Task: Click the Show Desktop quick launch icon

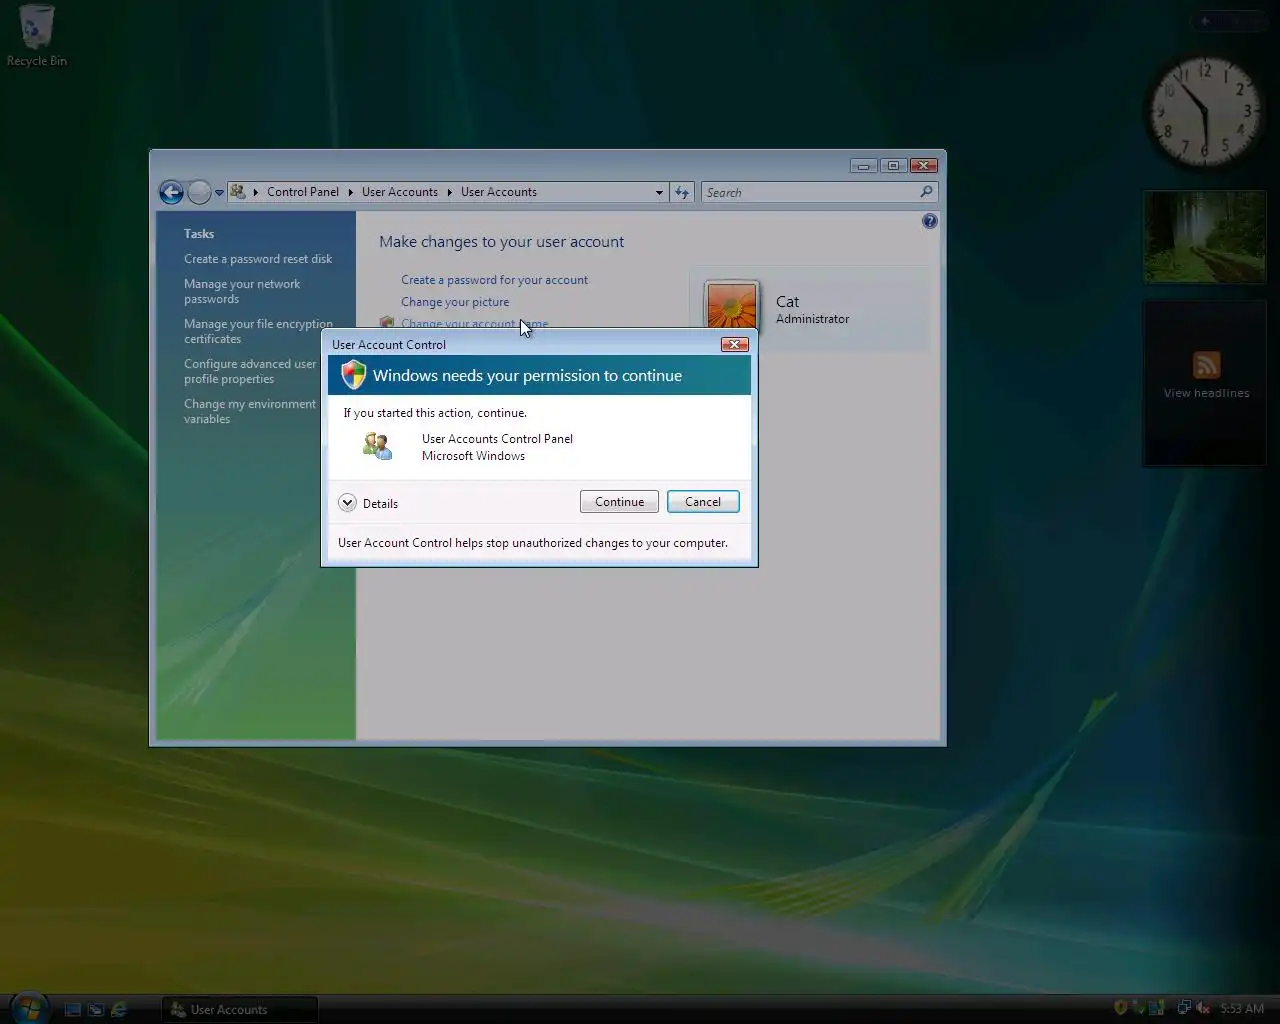Action: (72, 1009)
